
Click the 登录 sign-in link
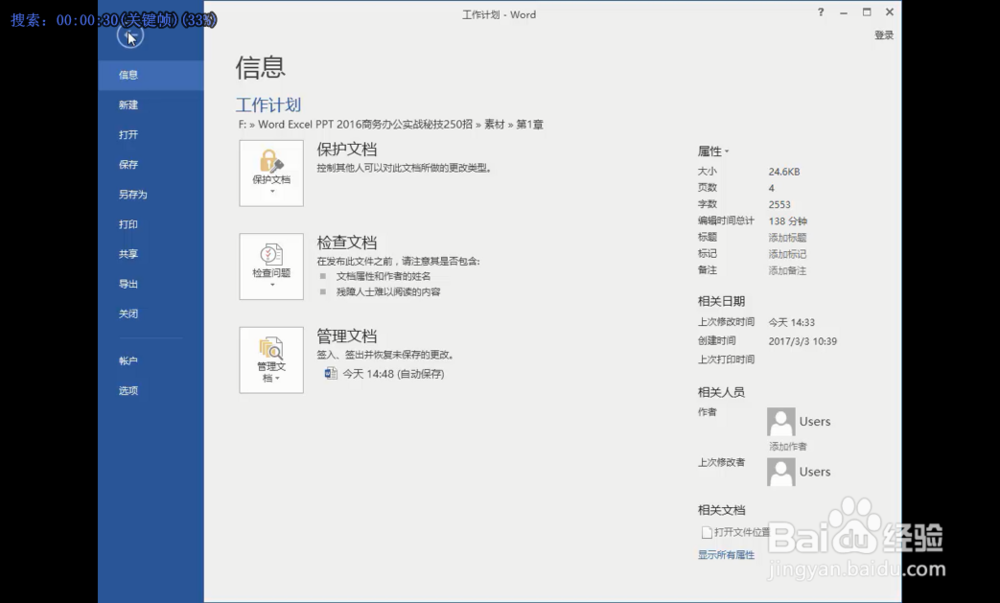pos(884,33)
